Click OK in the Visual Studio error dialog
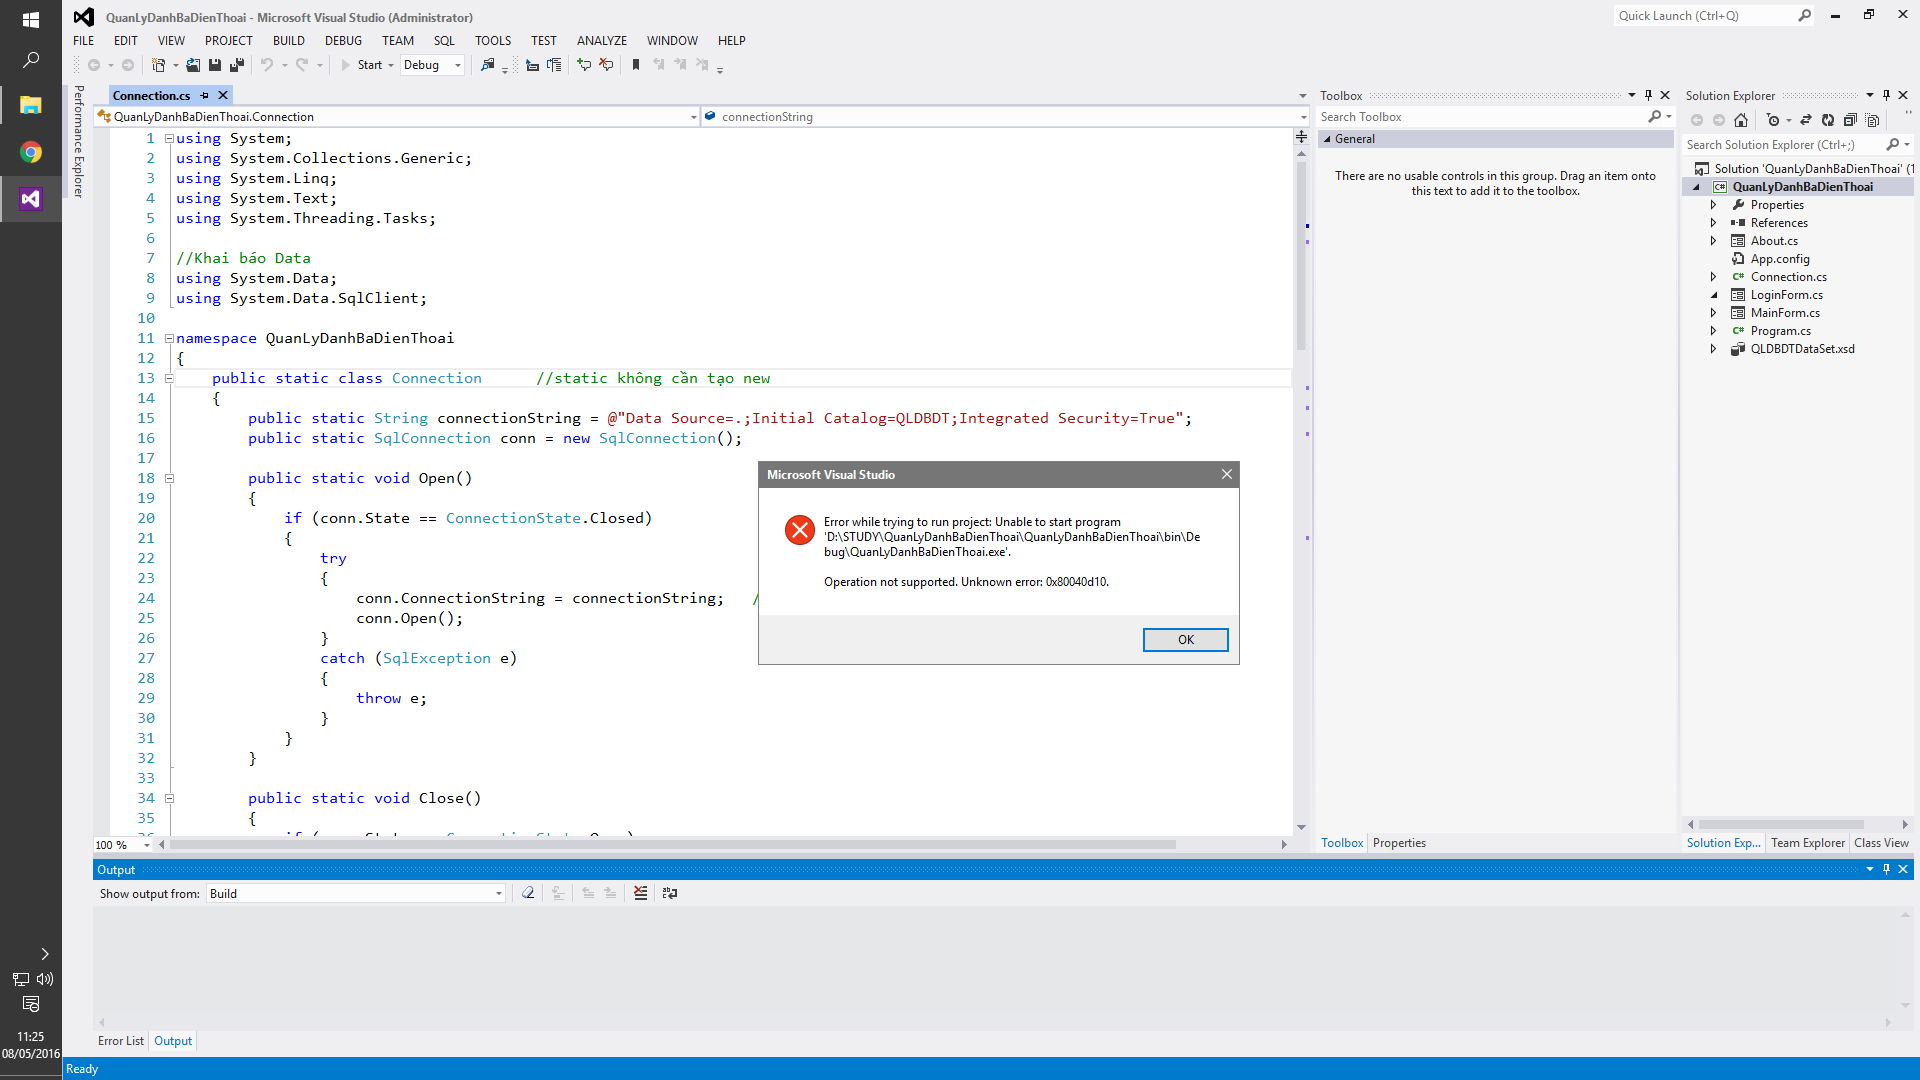This screenshot has width=1920, height=1080. (x=1185, y=640)
